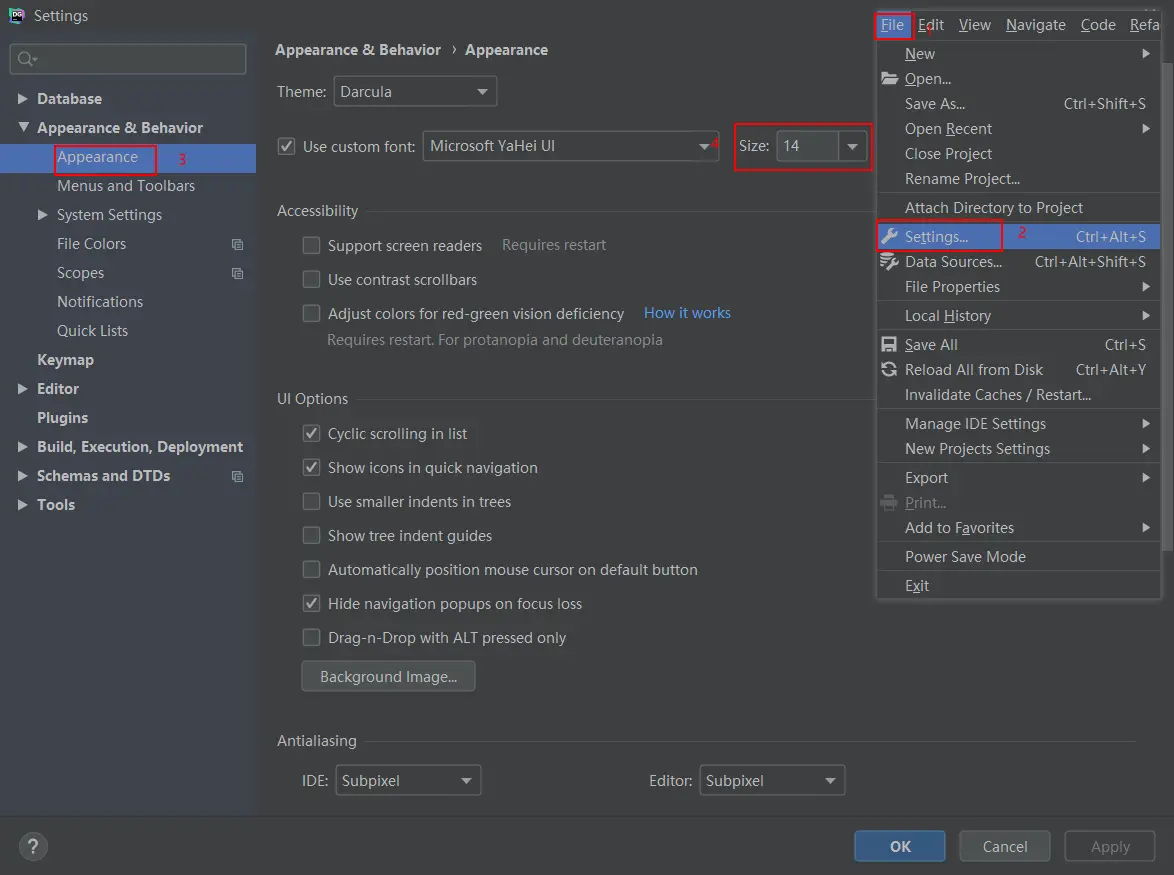The height and width of the screenshot is (875, 1174).
Task: Click the Save All disk icon
Action: click(x=889, y=344)
